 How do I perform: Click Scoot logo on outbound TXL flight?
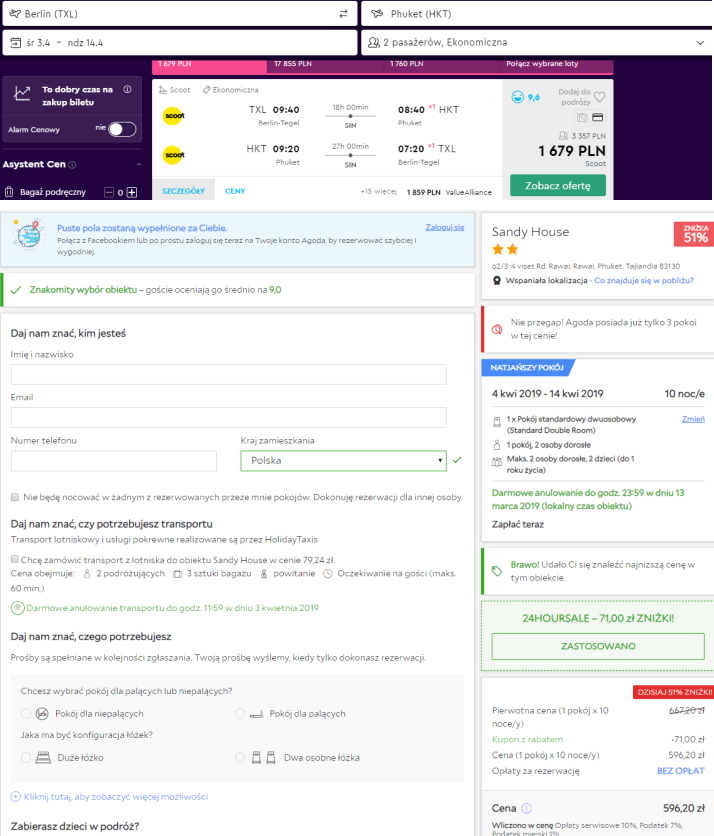click(174, 115)
